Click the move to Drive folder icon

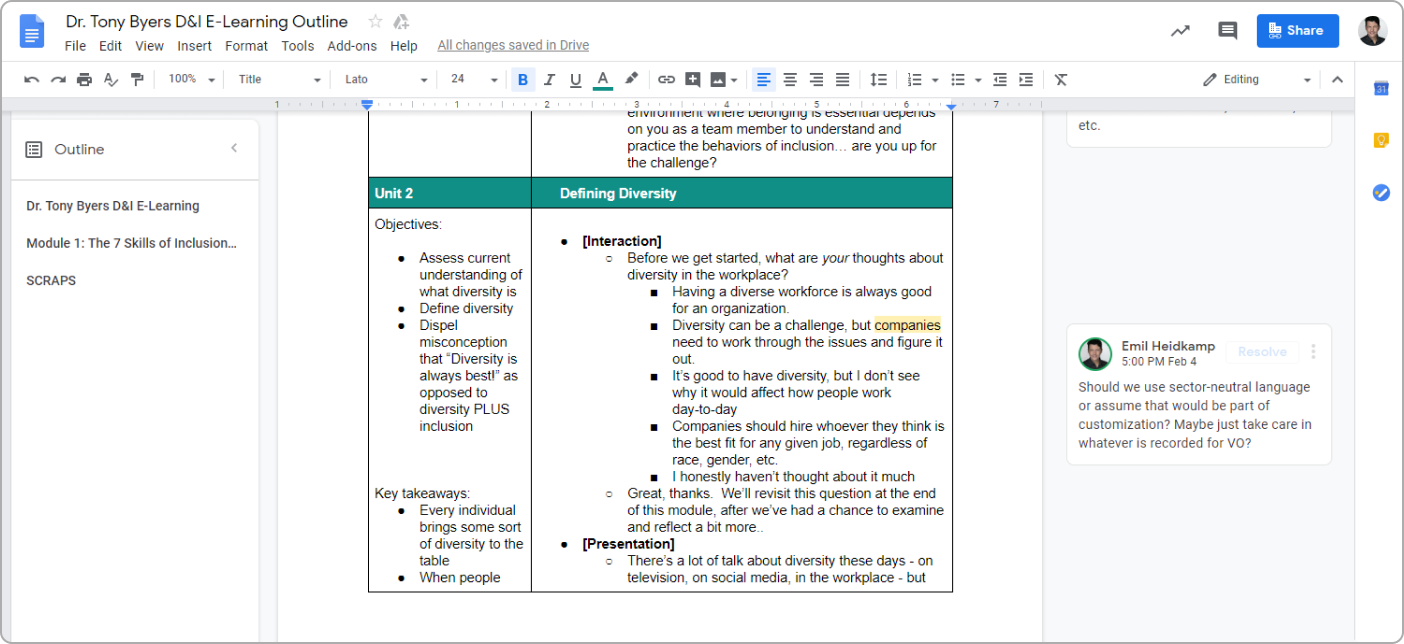click(401, 21)
